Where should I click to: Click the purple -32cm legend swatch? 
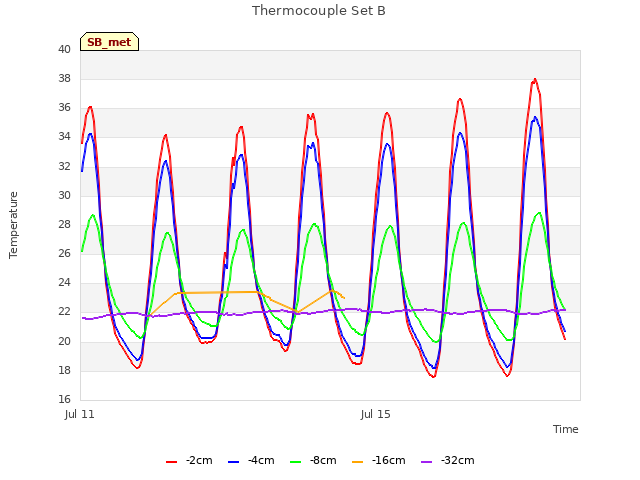427,462
